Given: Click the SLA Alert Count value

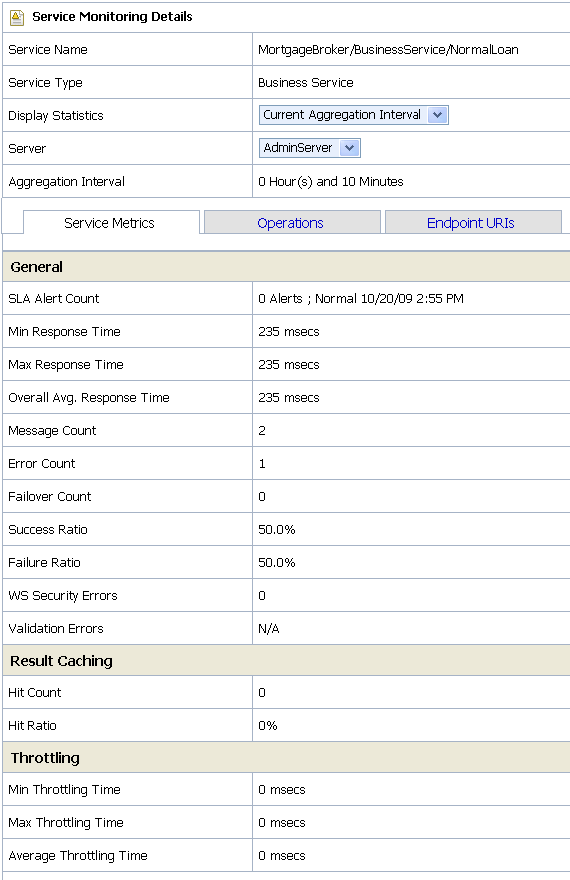Looking at the screenshot, I should [361, 299].
